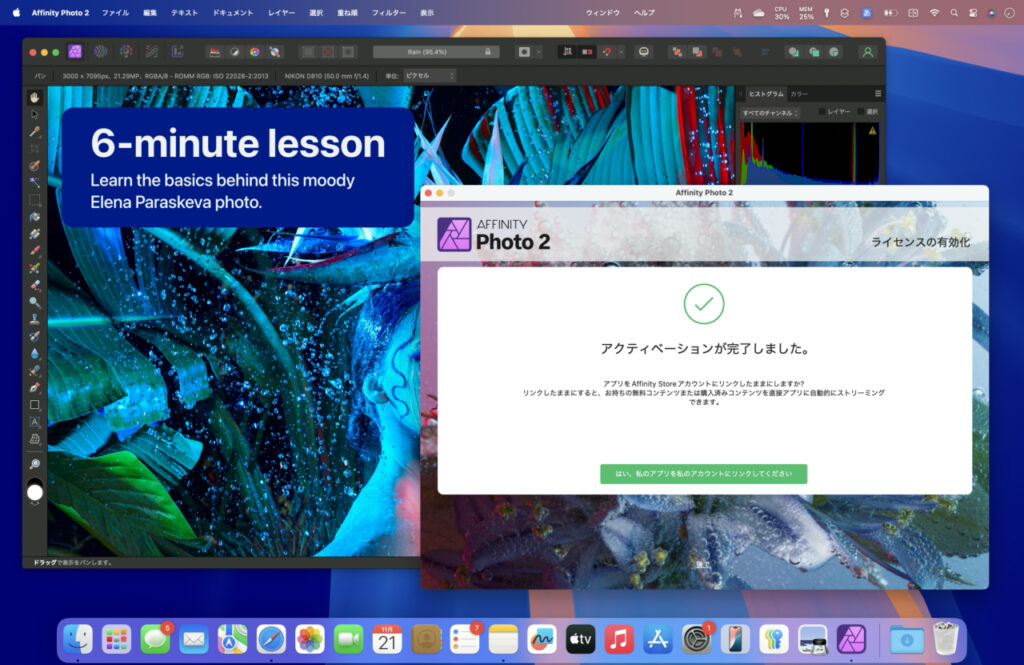
Task: Click はい、私のアプリを私のアカウントにリンクしてください
Action: (703, 474)
